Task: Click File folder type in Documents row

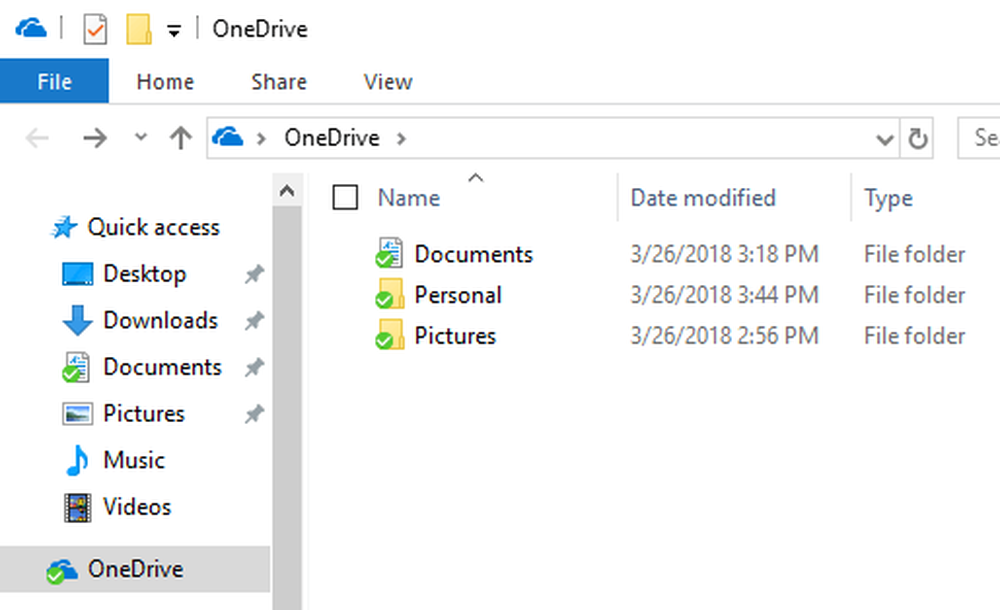Action: 915,254
